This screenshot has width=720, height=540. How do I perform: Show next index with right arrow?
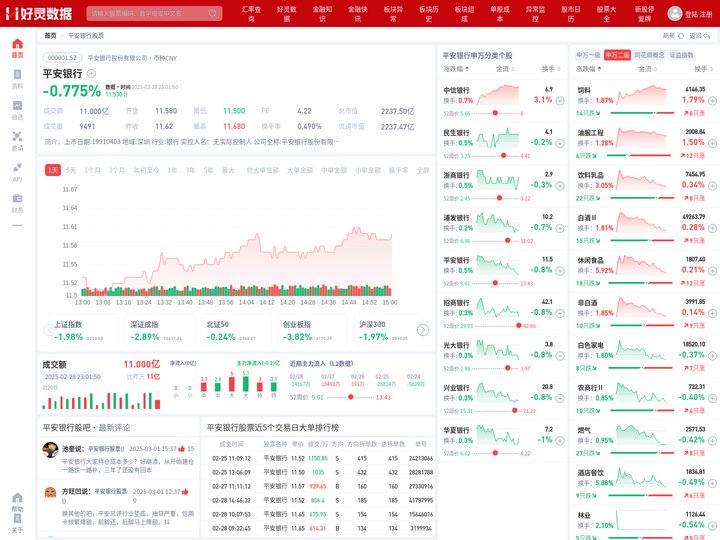423,330
